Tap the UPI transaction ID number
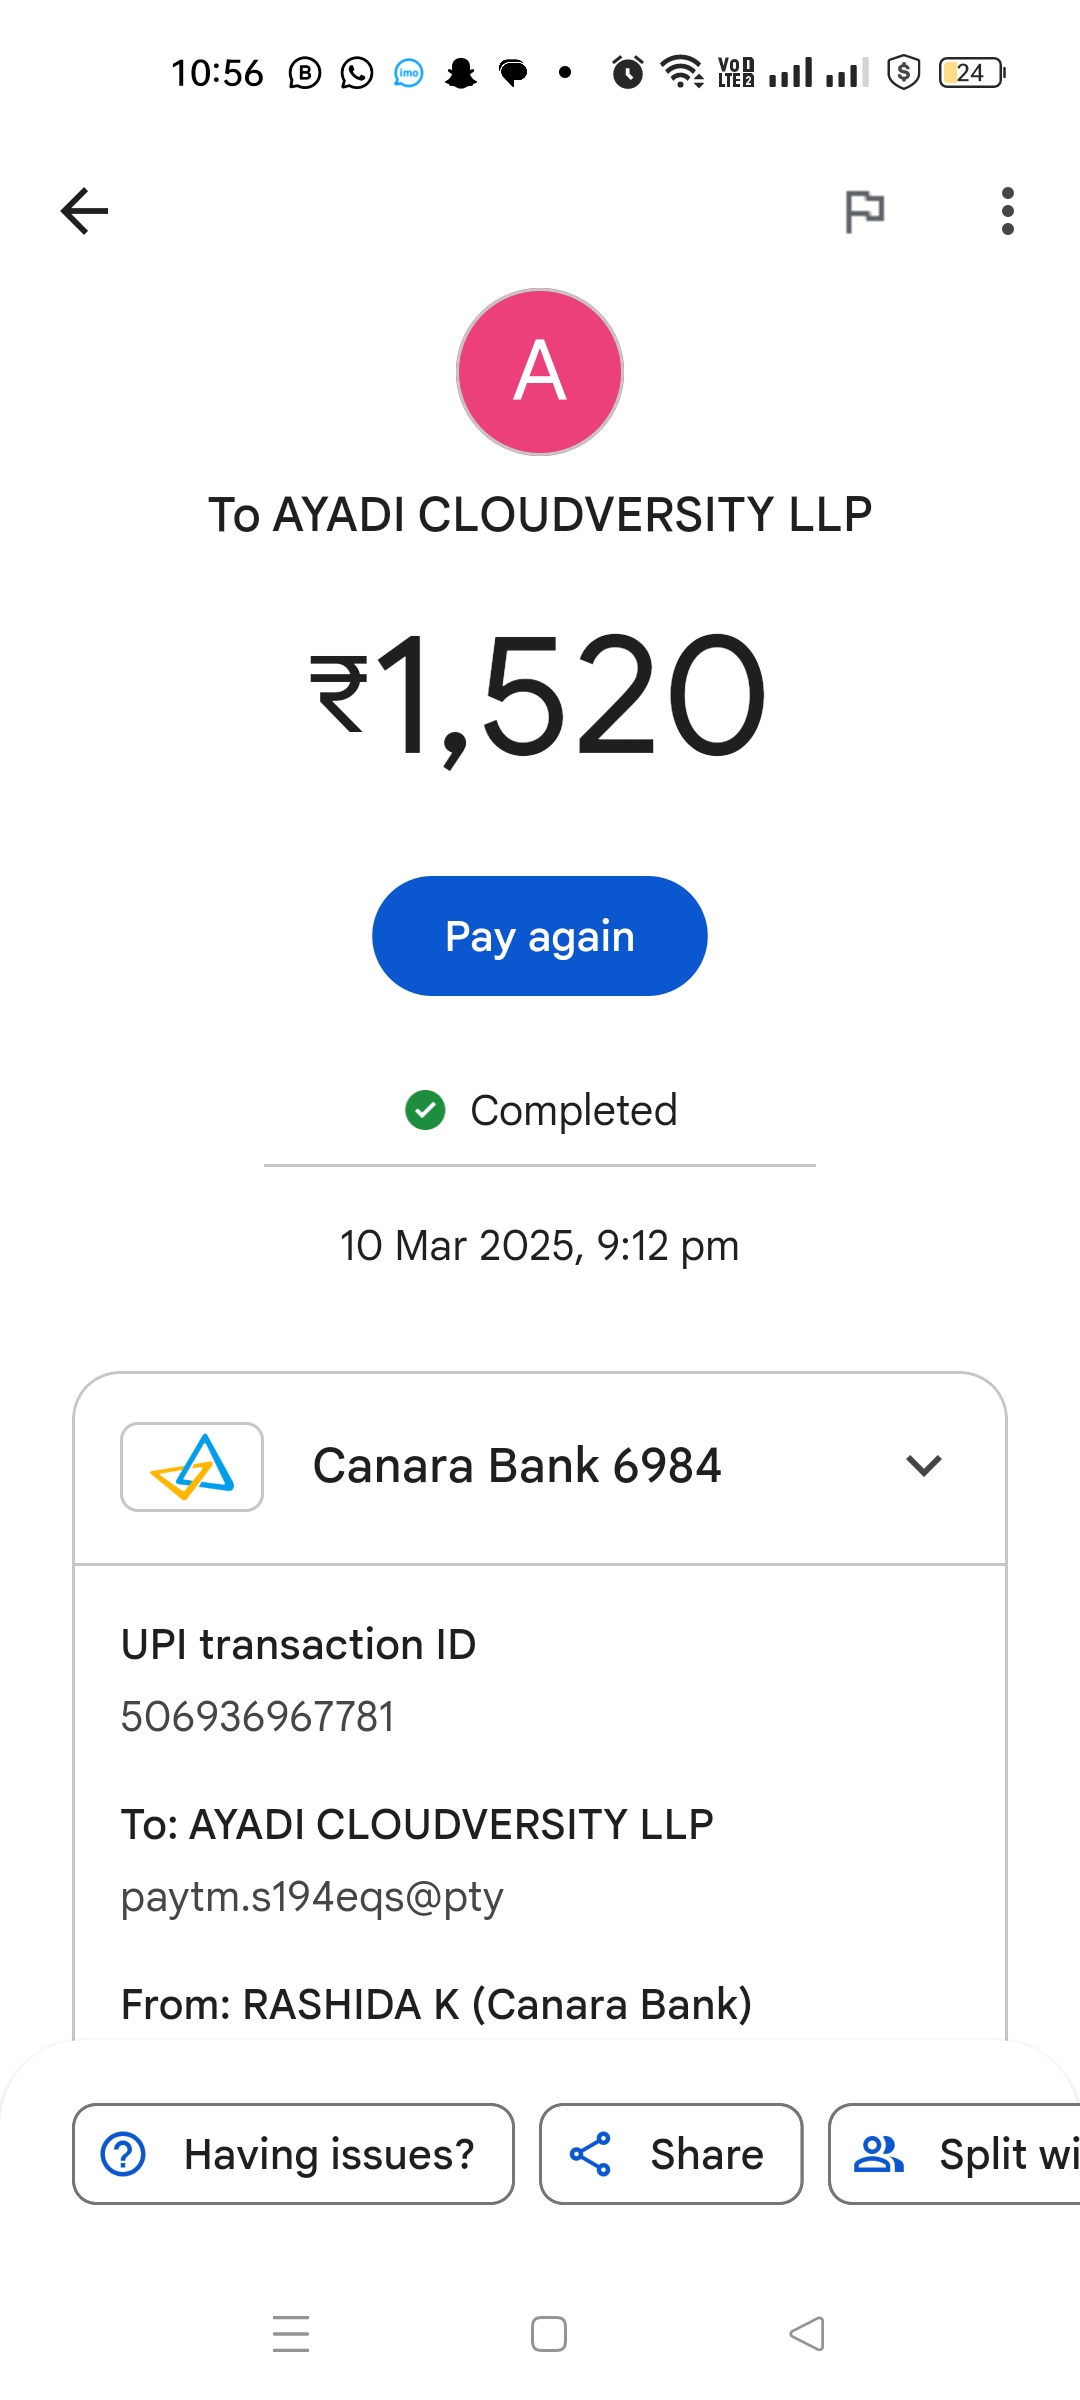The image size is (1080, 2400). [x=258, y=1717]
